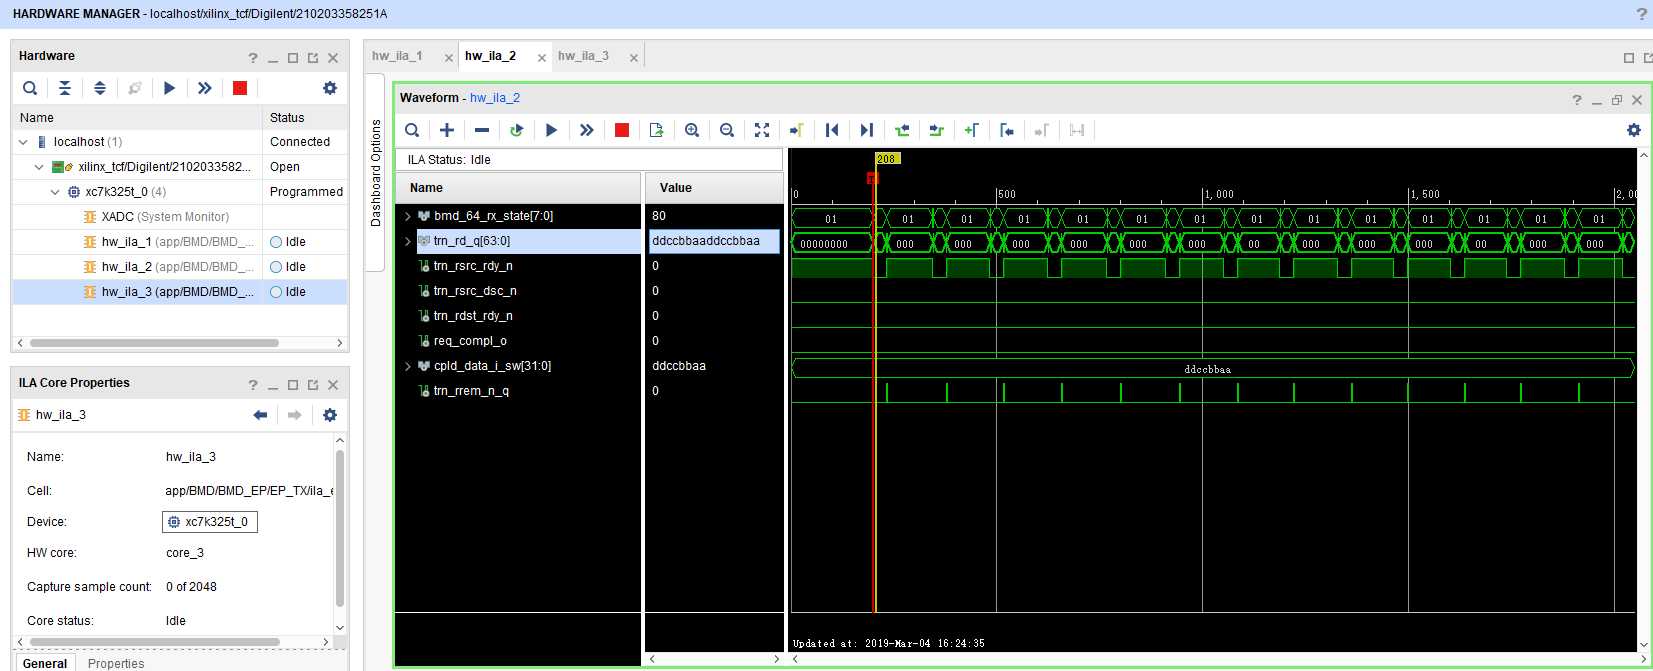Go to previous marker
The height and width of the screenshot is (671, 1653).
coord(1007,130)
